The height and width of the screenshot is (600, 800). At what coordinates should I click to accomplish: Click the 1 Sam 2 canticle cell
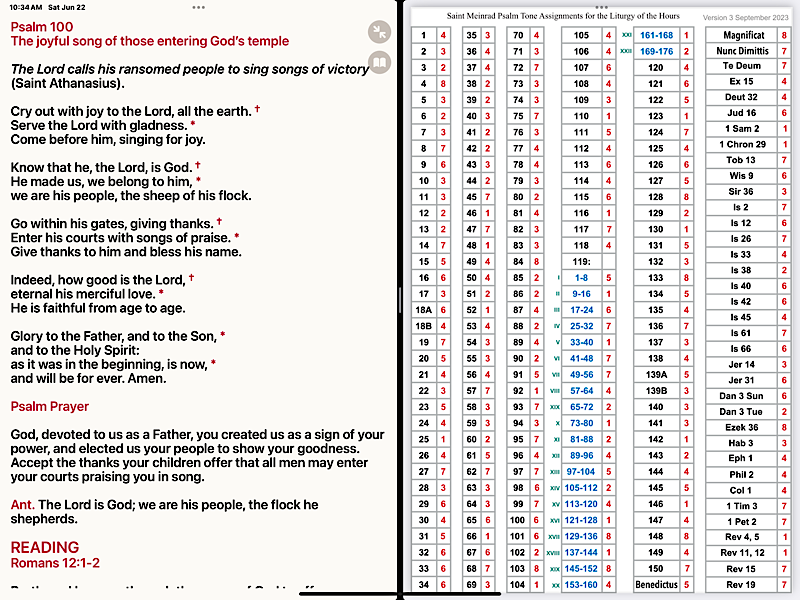click(x=743, y=129)
